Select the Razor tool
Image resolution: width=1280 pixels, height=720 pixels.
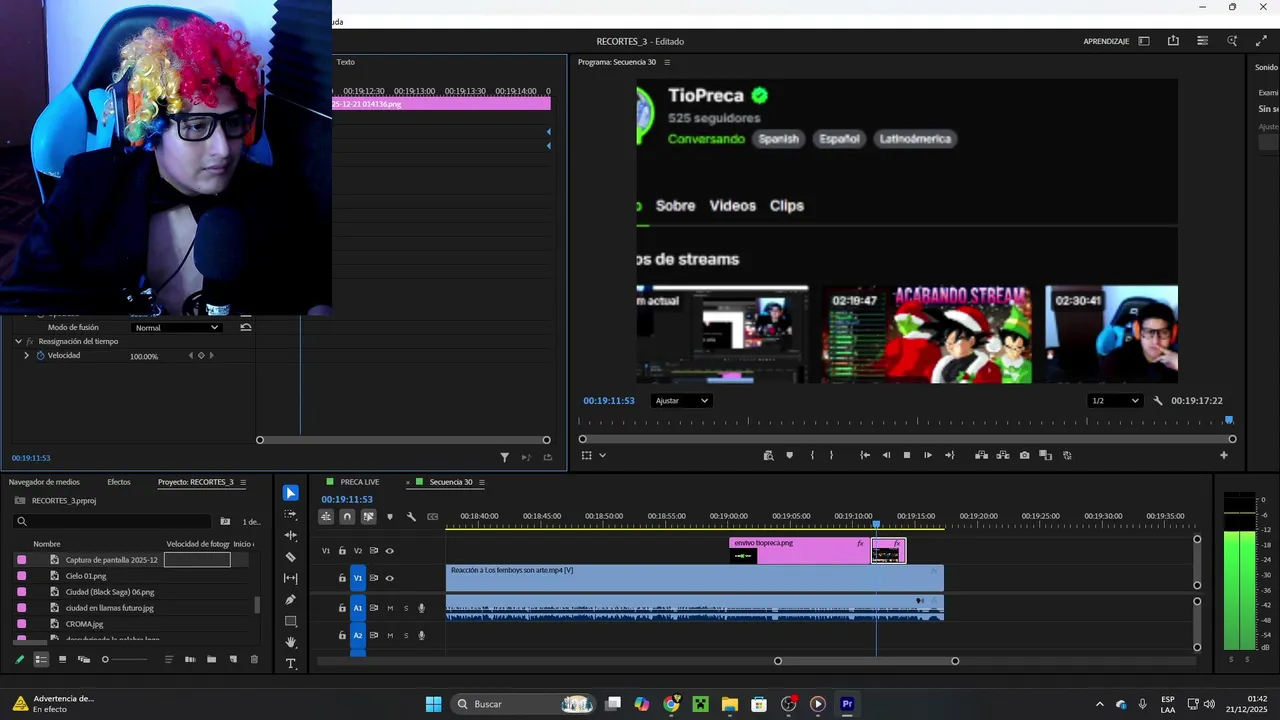pyautogui.click(x=291, y=557)
